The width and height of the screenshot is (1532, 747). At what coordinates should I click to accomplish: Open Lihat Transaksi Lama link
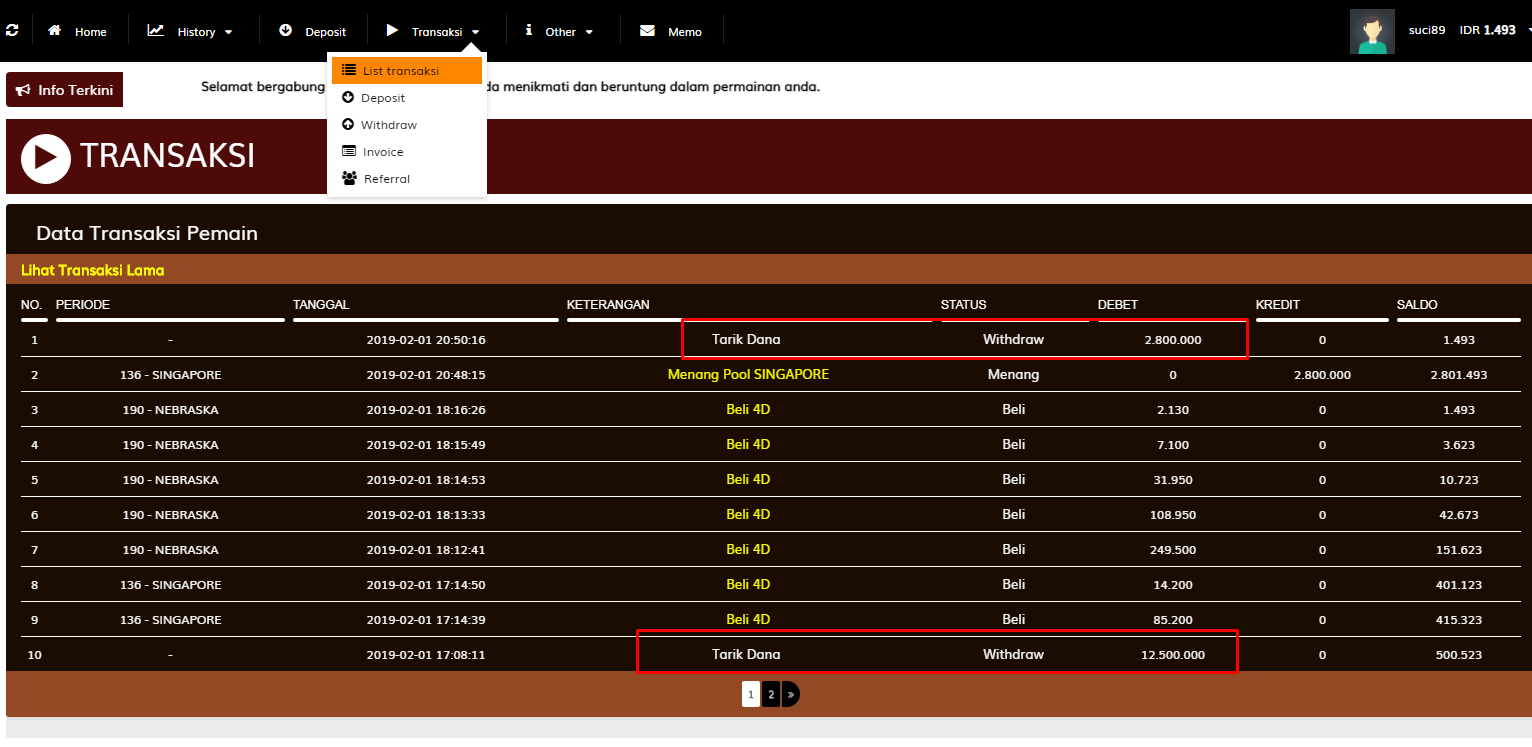pyautogui.click(x=92, y=270)
